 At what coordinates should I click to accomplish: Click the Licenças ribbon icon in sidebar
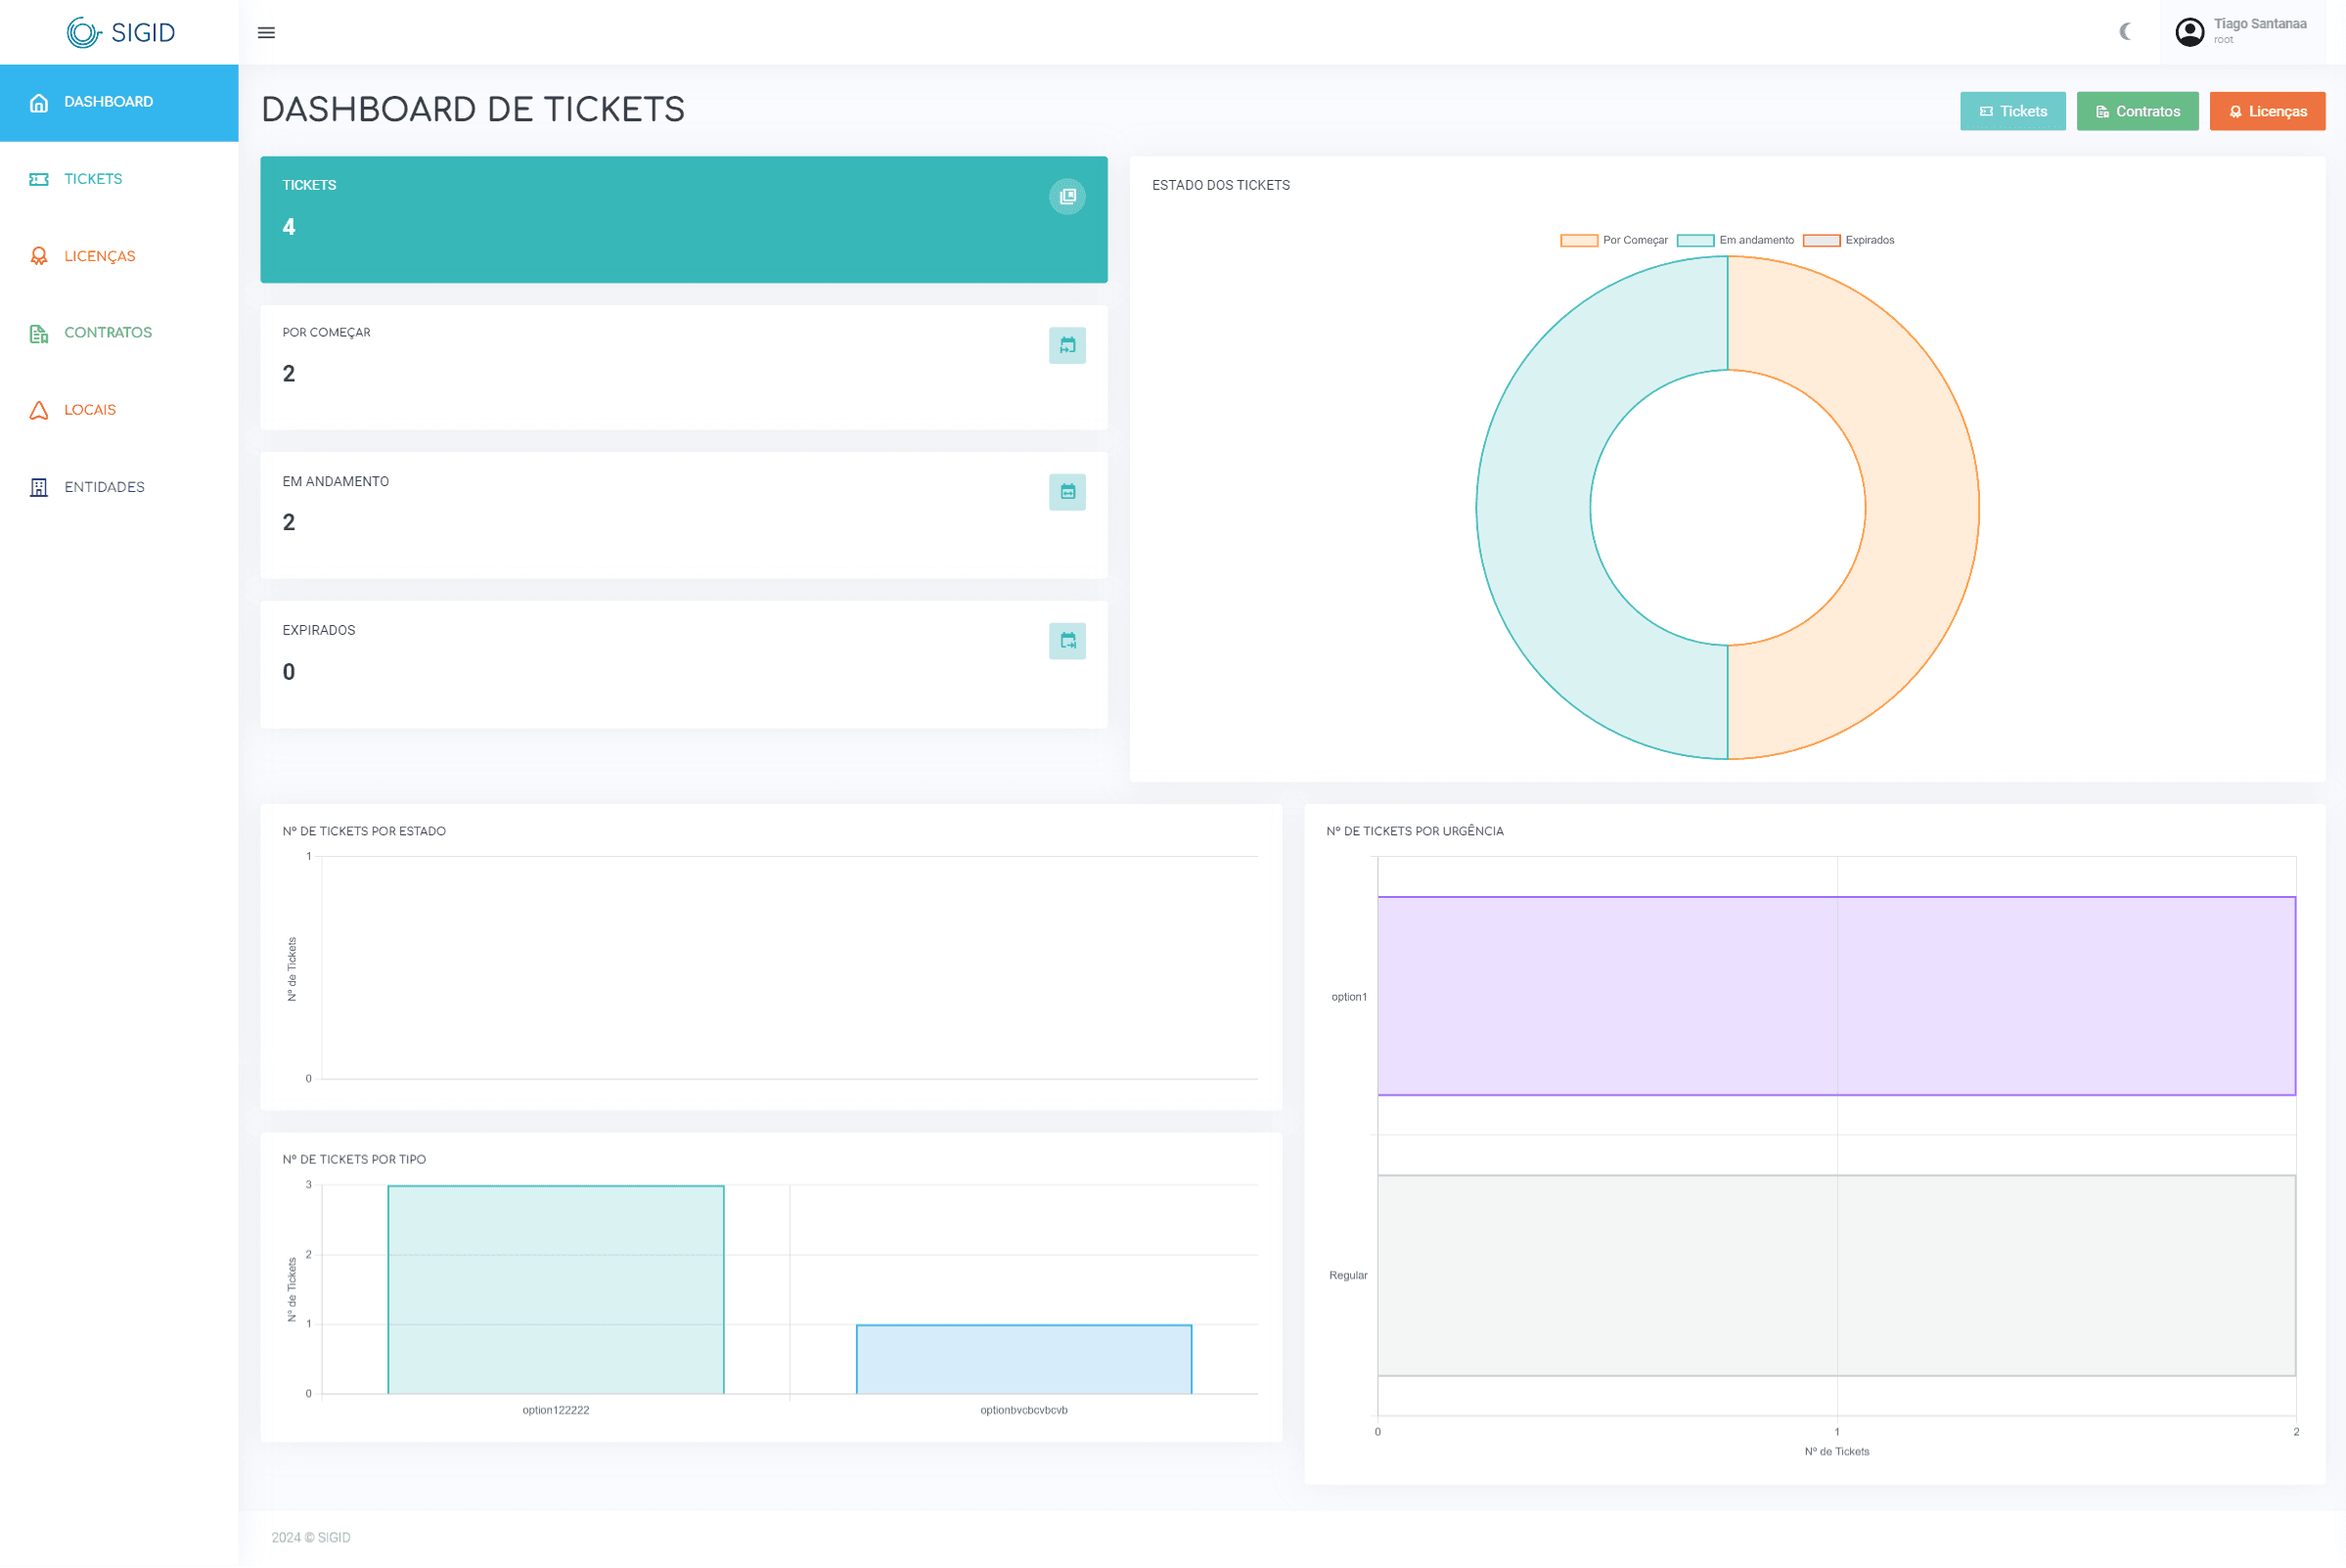click(x=39, y=257)
